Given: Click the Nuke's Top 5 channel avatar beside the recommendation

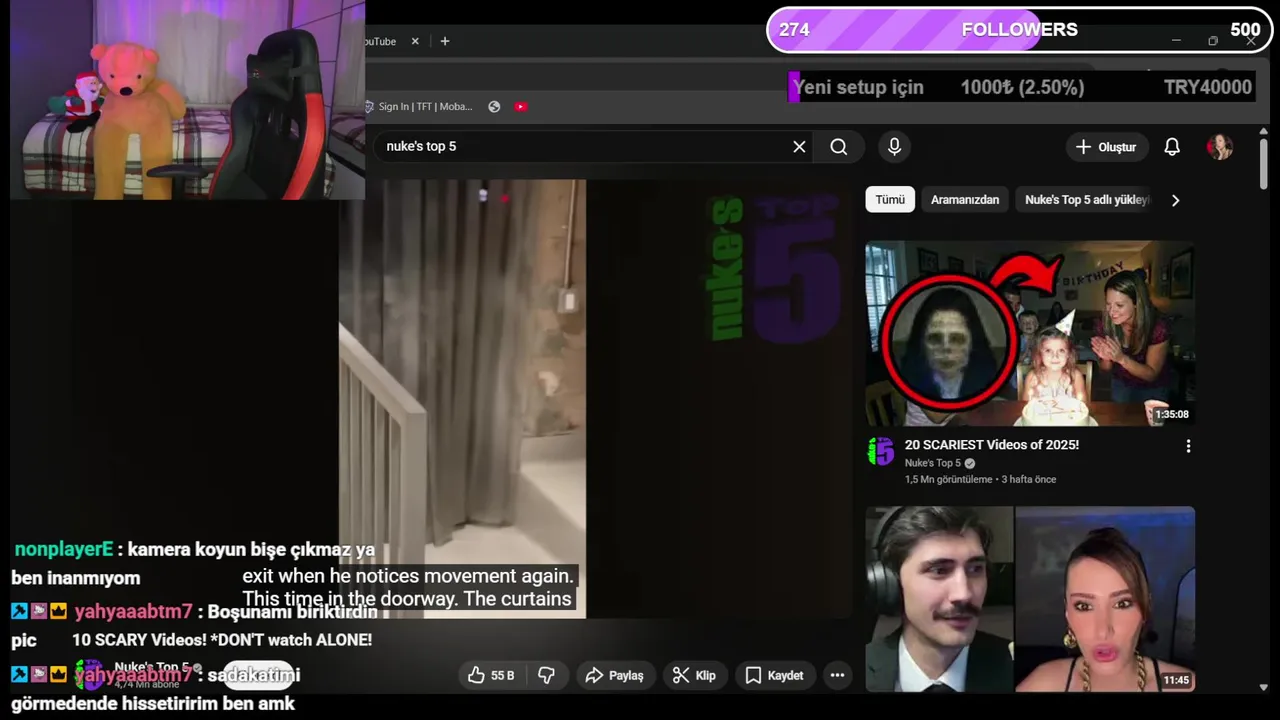Looking at the screenshot, I should (880, 451).
